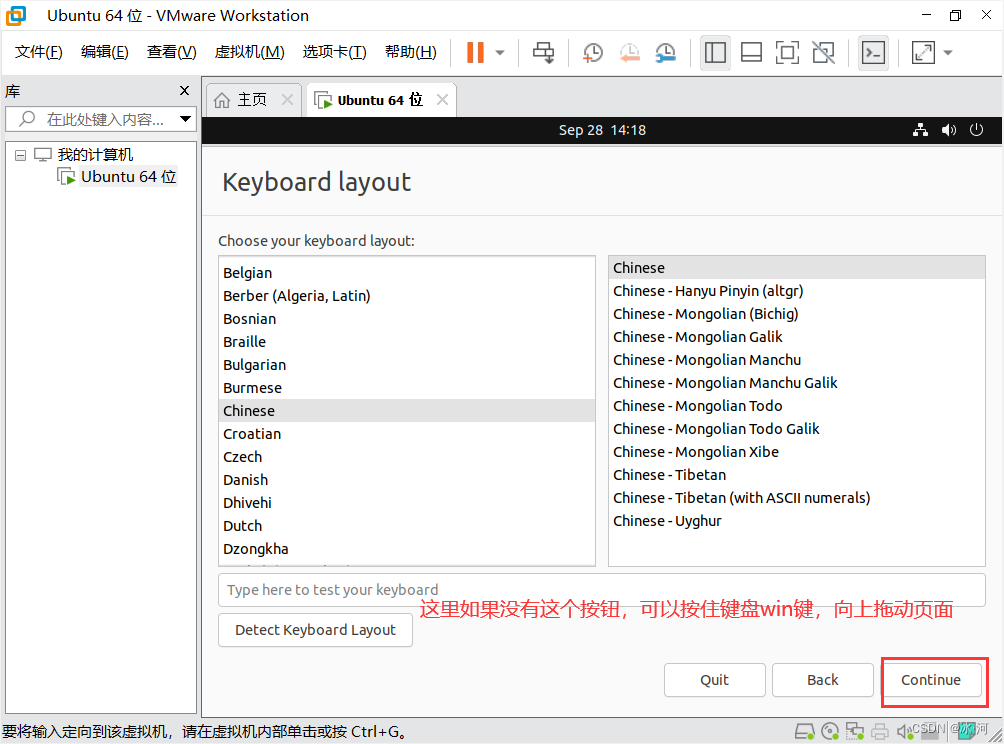The height and width of the screenshot is (744, 1004).
Task: Open the snapshot manager icon
Action: tap(666, 53)
